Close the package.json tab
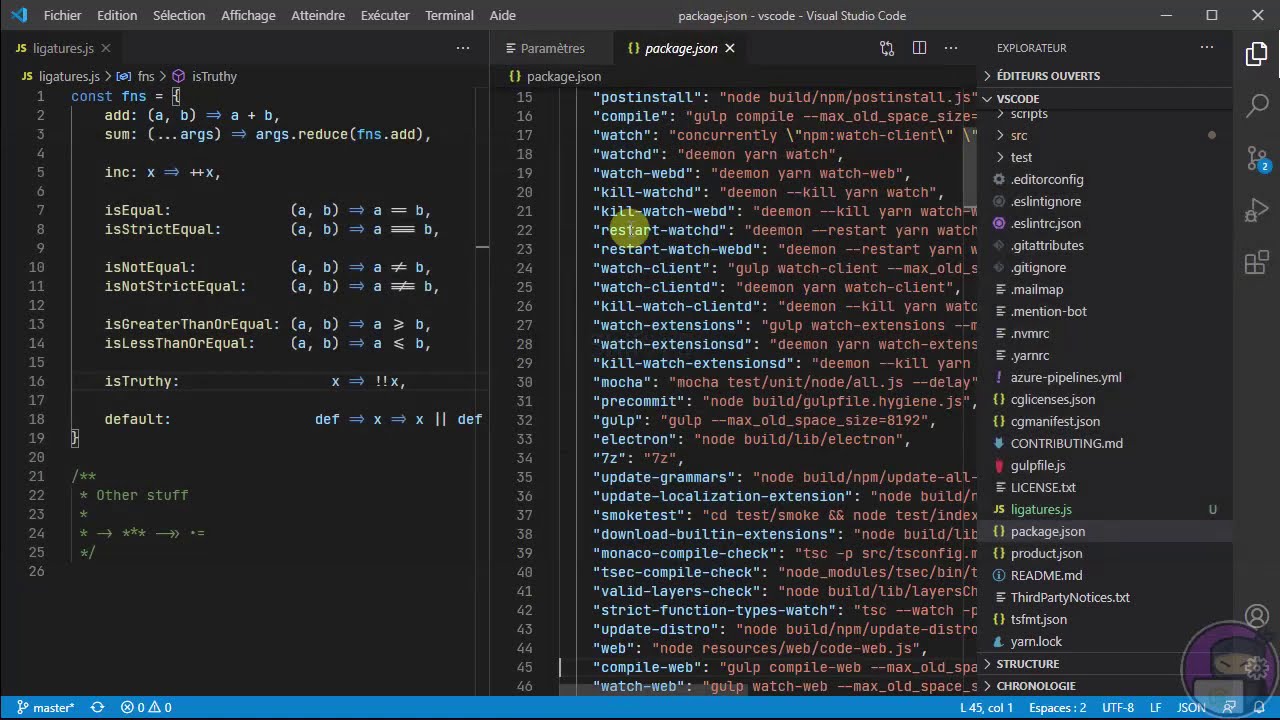 coord(730,48)
